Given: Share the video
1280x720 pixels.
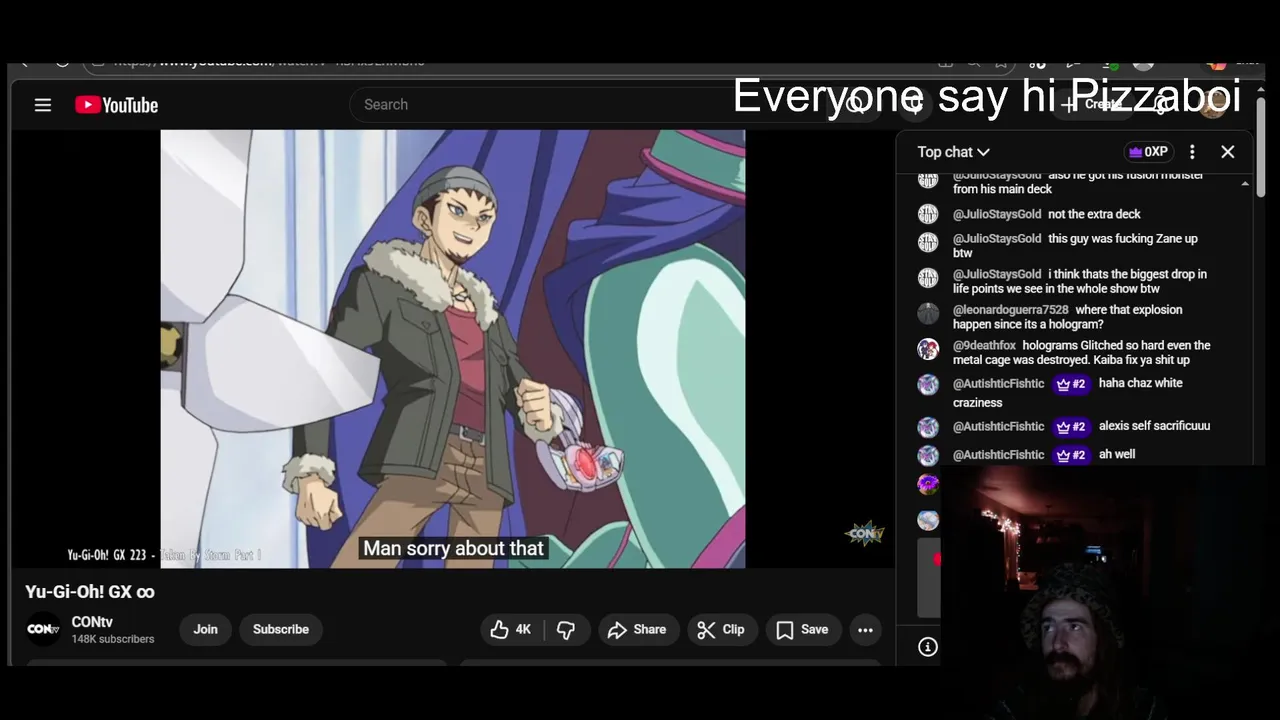Looking at the screenshot, I should (x=637, y=629).
